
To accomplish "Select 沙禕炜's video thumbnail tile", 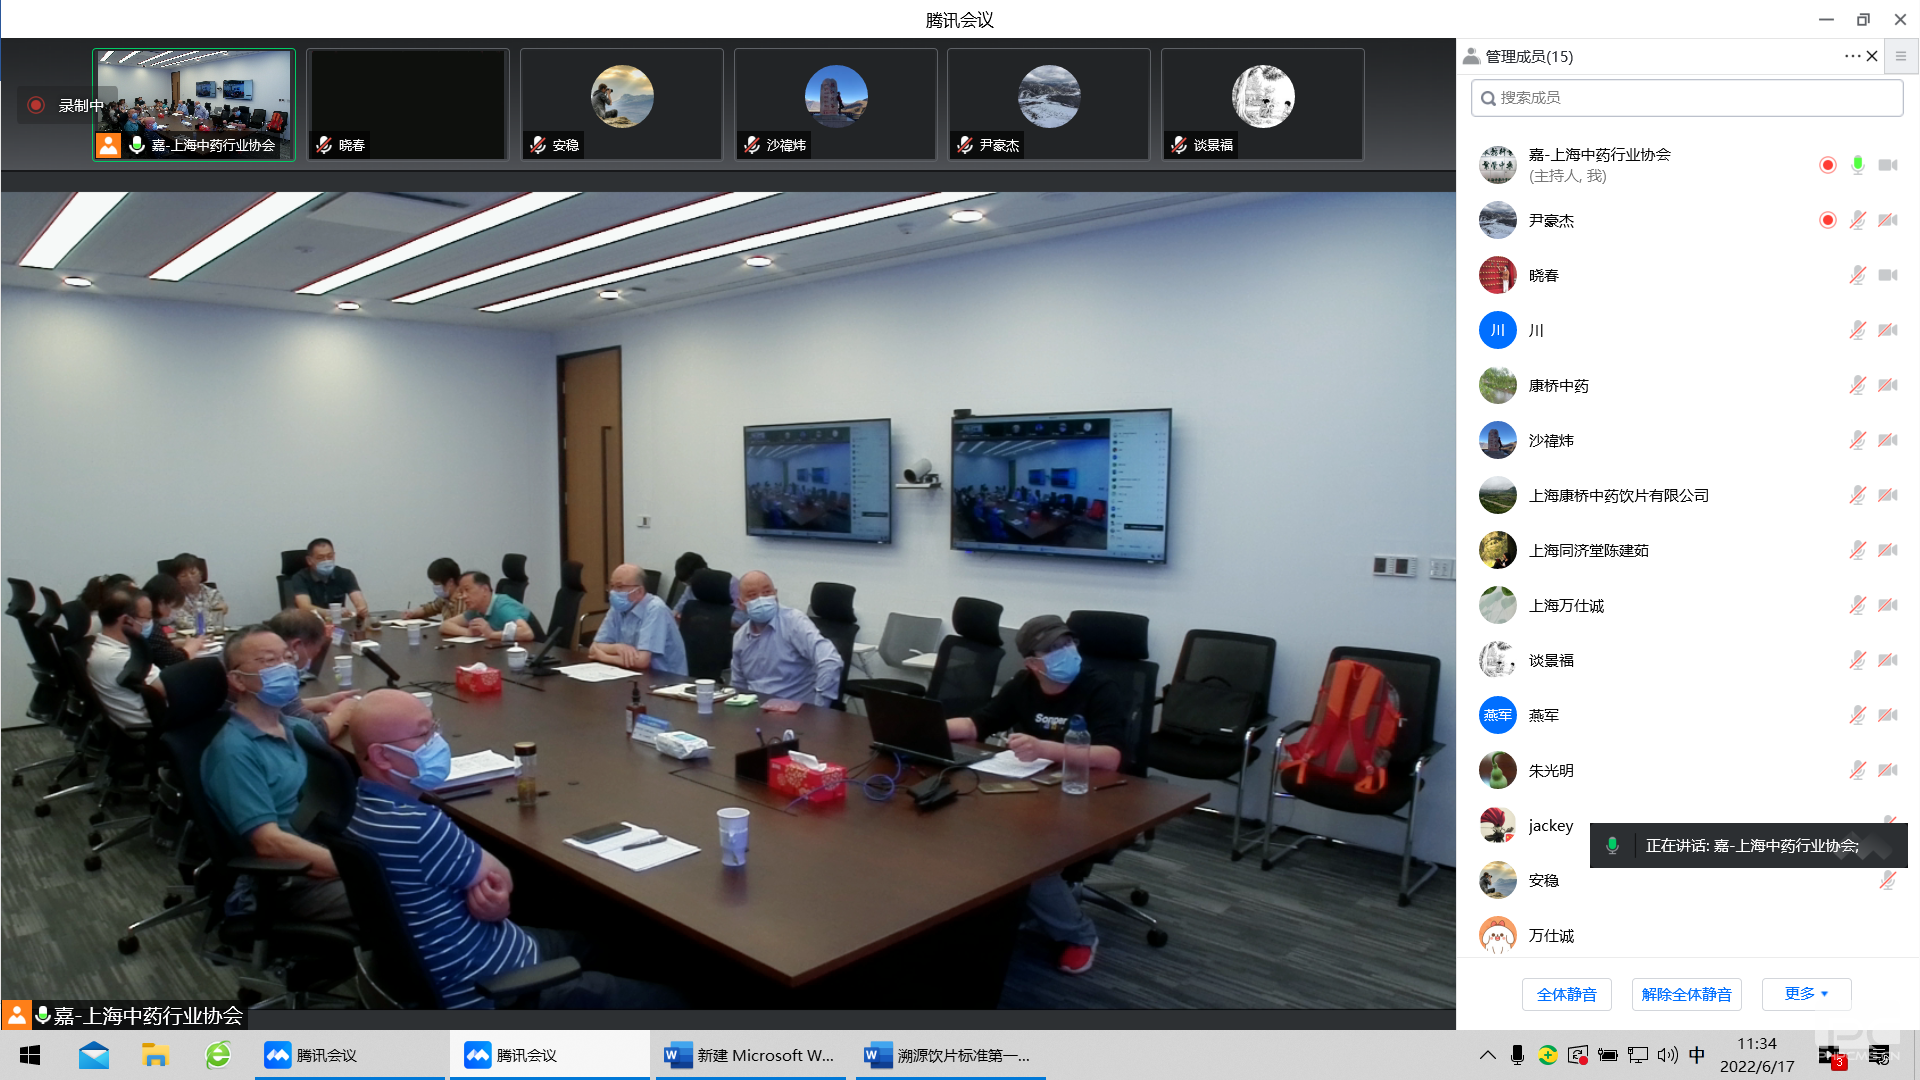I will click(x=835, y=104).
